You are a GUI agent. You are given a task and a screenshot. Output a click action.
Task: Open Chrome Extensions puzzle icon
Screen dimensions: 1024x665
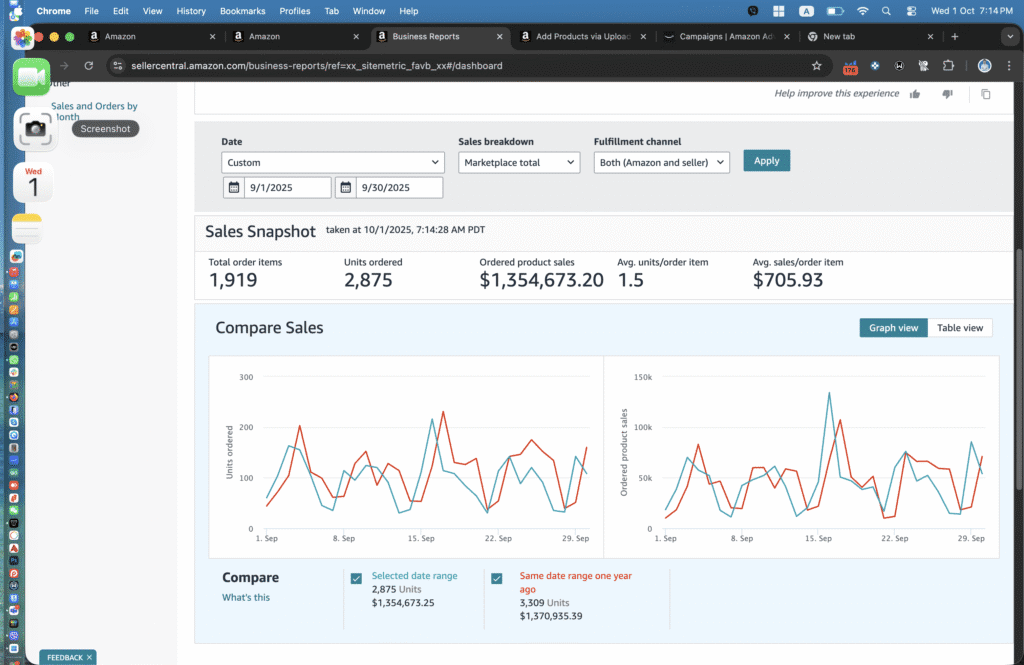point(948,66)
